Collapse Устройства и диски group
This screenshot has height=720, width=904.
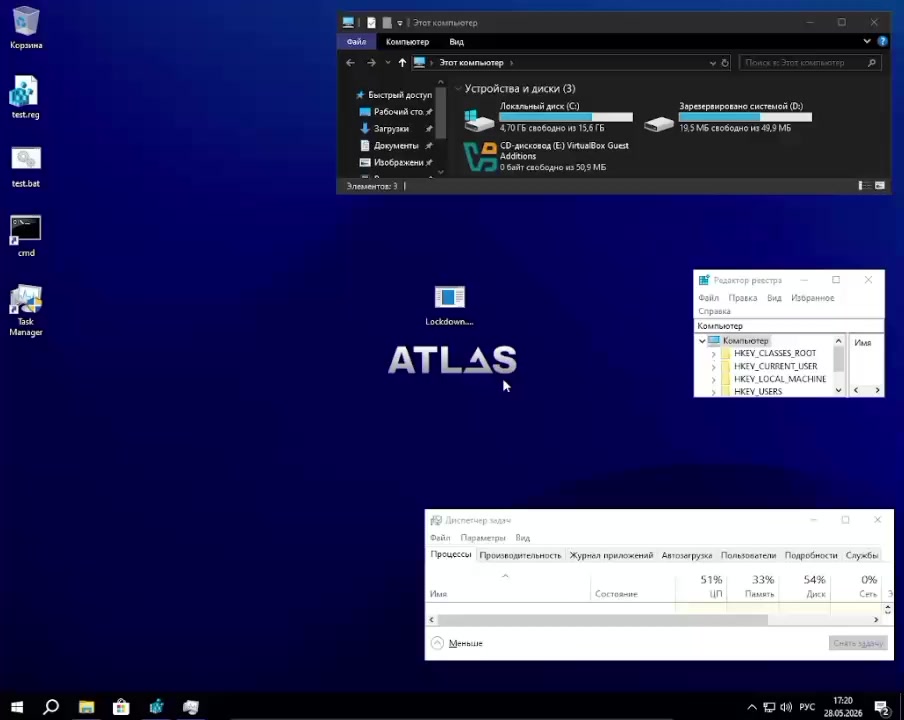tap(458, 89)
